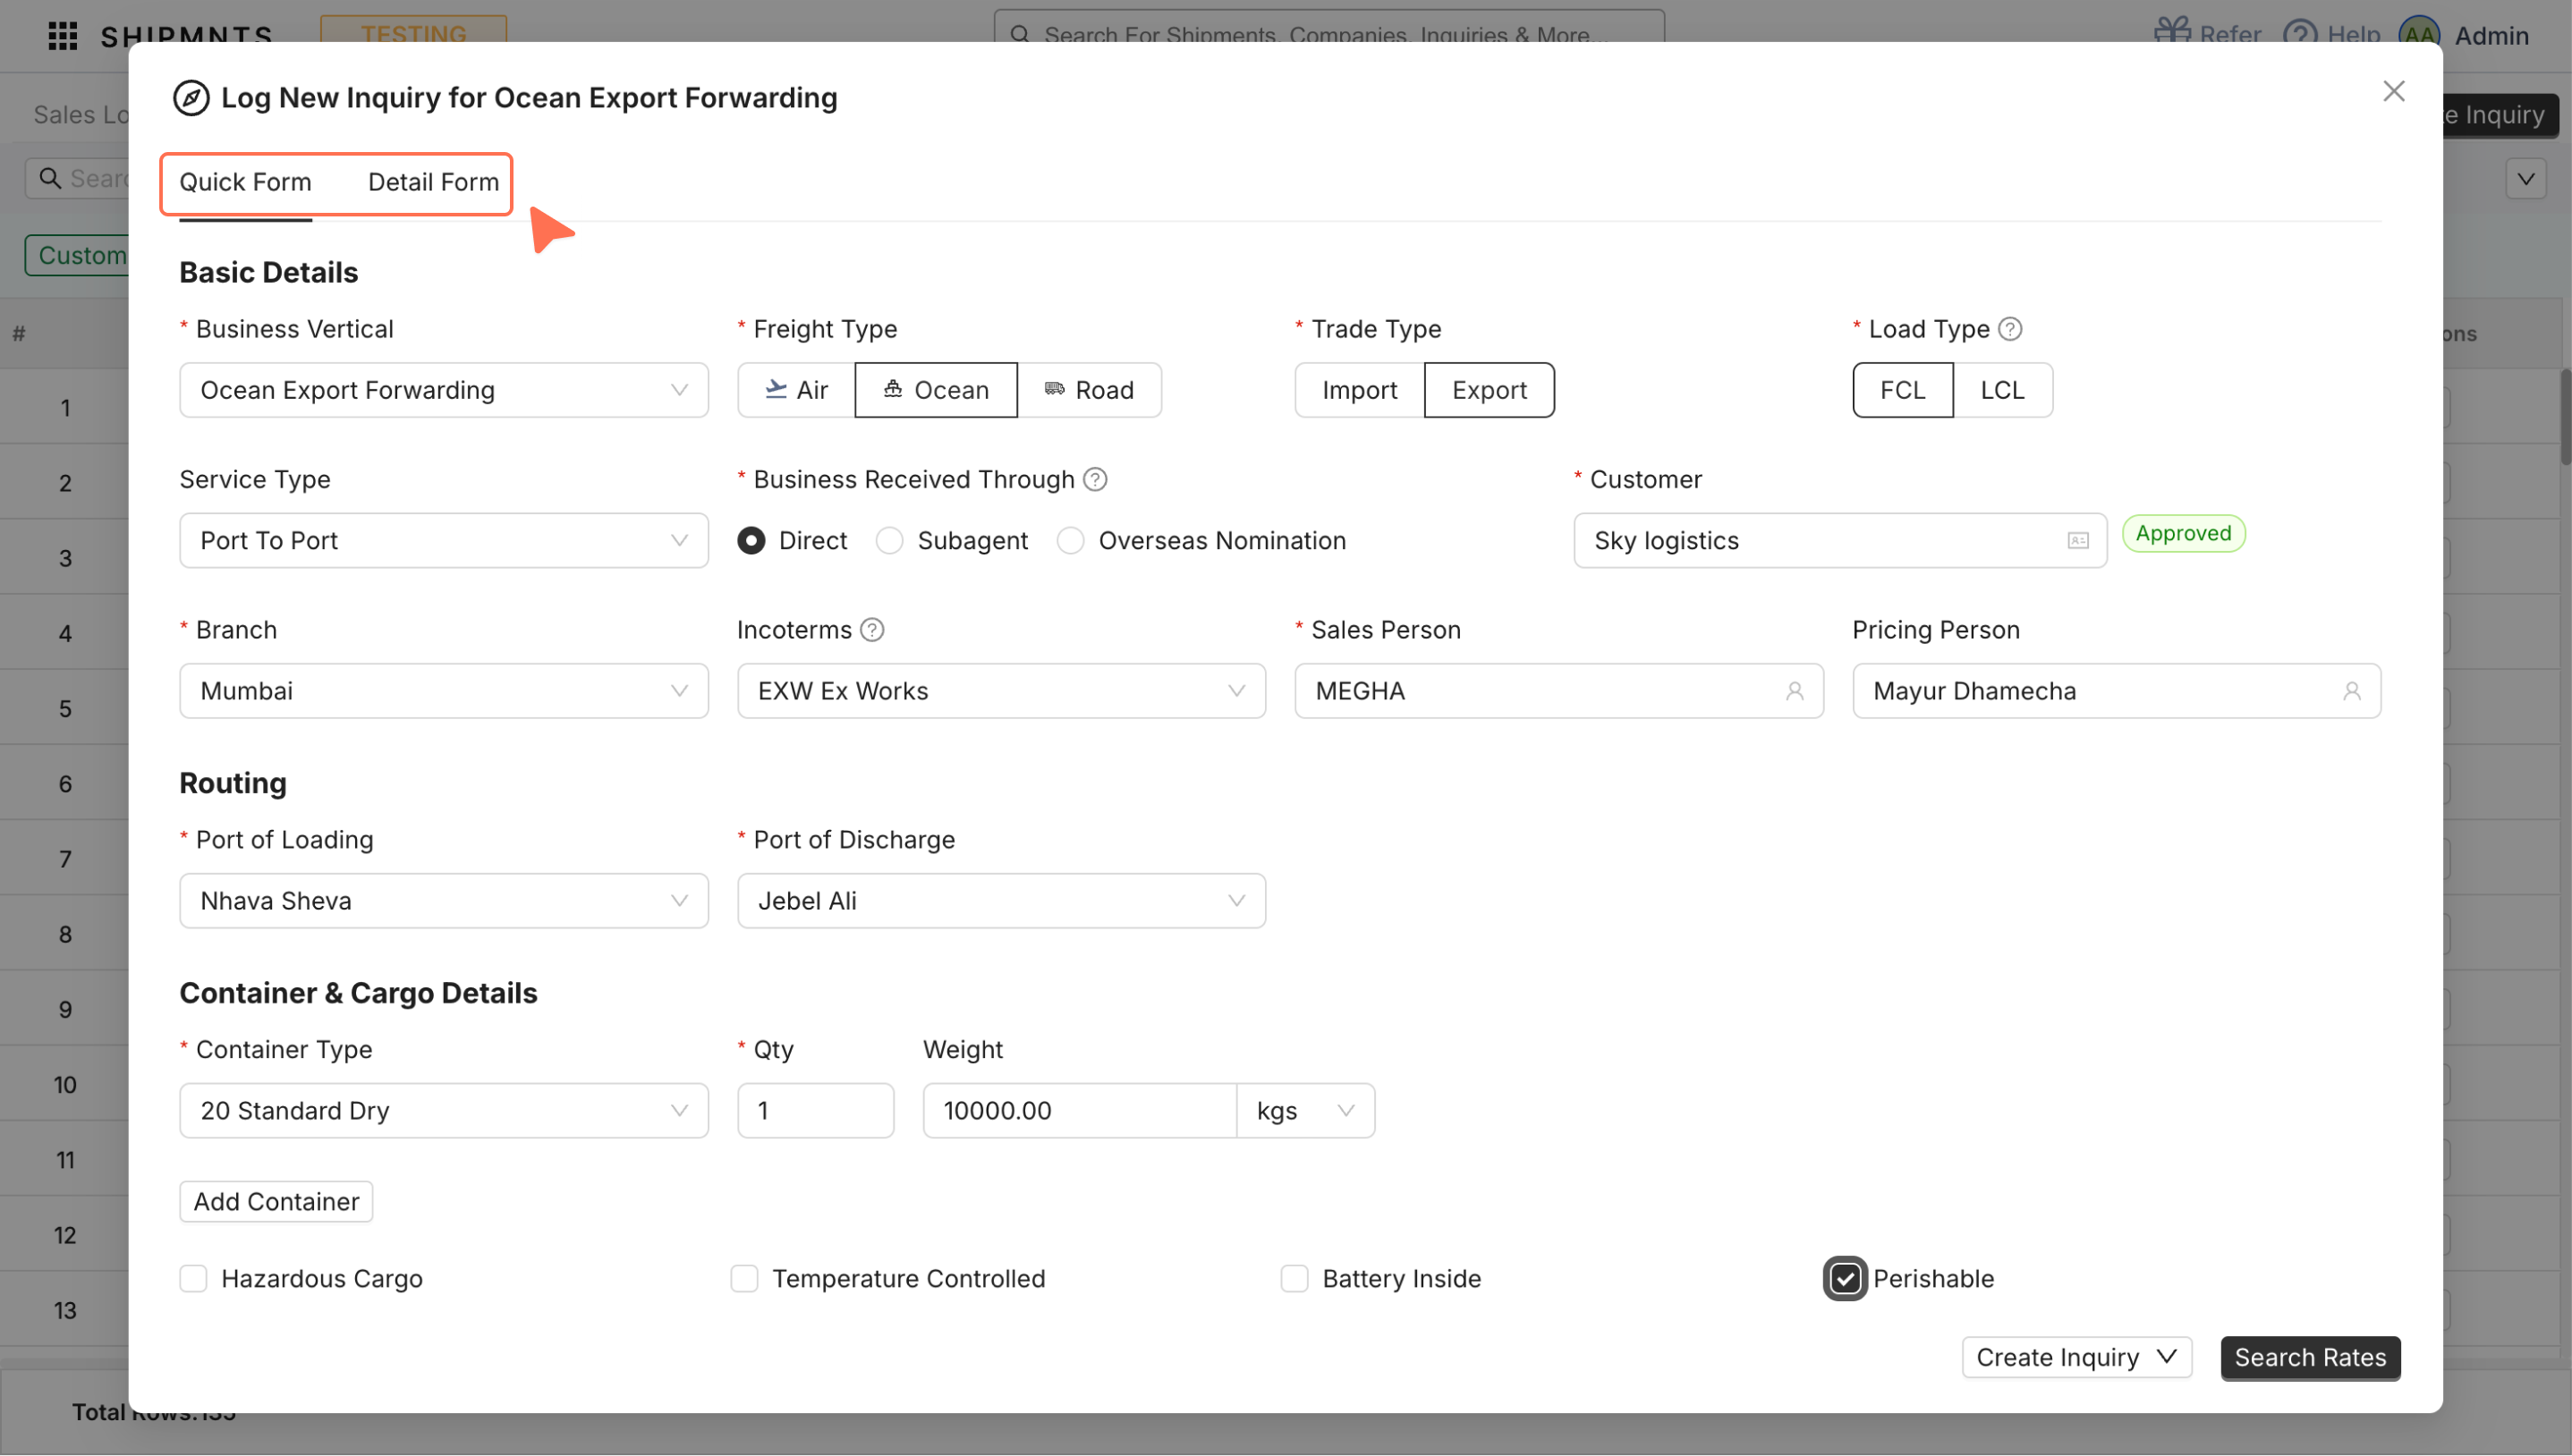
Task: Click the search magnifier in Sales Log page
Action: pos(49,178)
